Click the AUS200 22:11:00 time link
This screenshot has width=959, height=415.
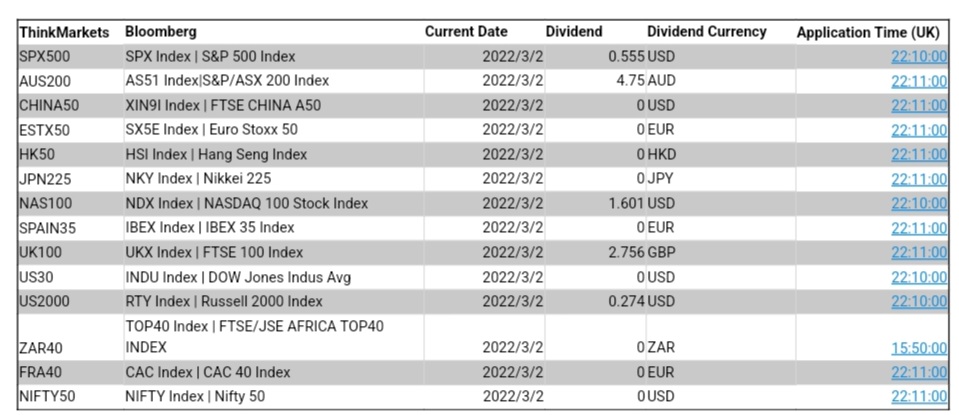[x=918, y=80]
